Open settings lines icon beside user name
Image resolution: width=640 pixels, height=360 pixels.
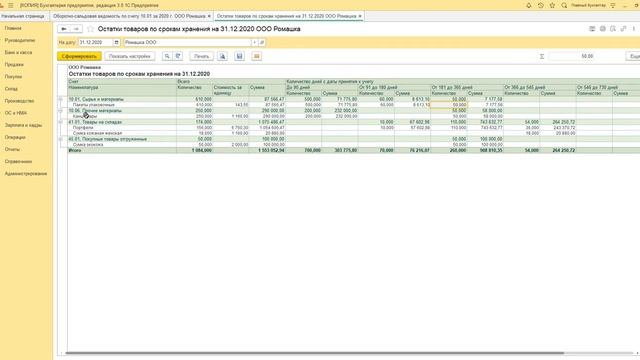click(613, 5)
